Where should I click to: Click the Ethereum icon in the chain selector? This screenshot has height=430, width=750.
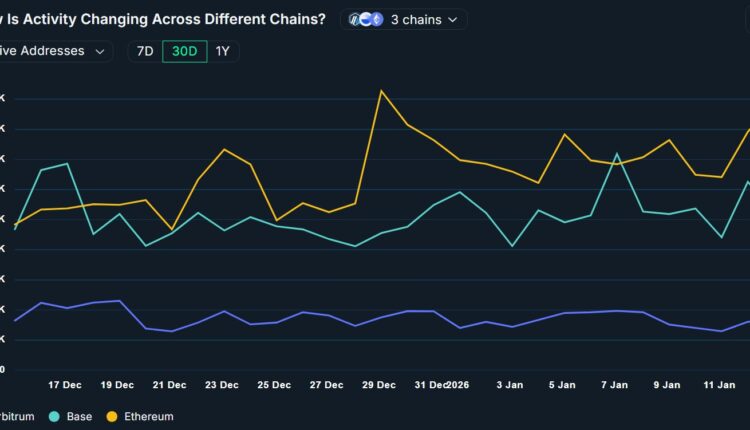coord(375,19)
